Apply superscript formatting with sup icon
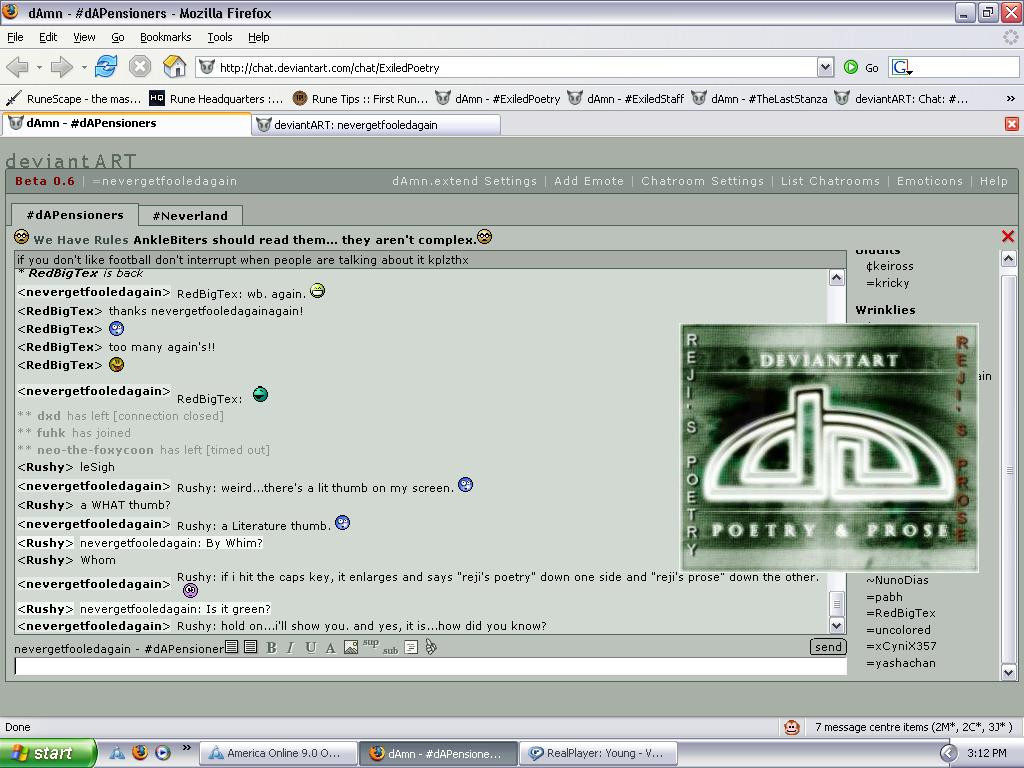 370,643
